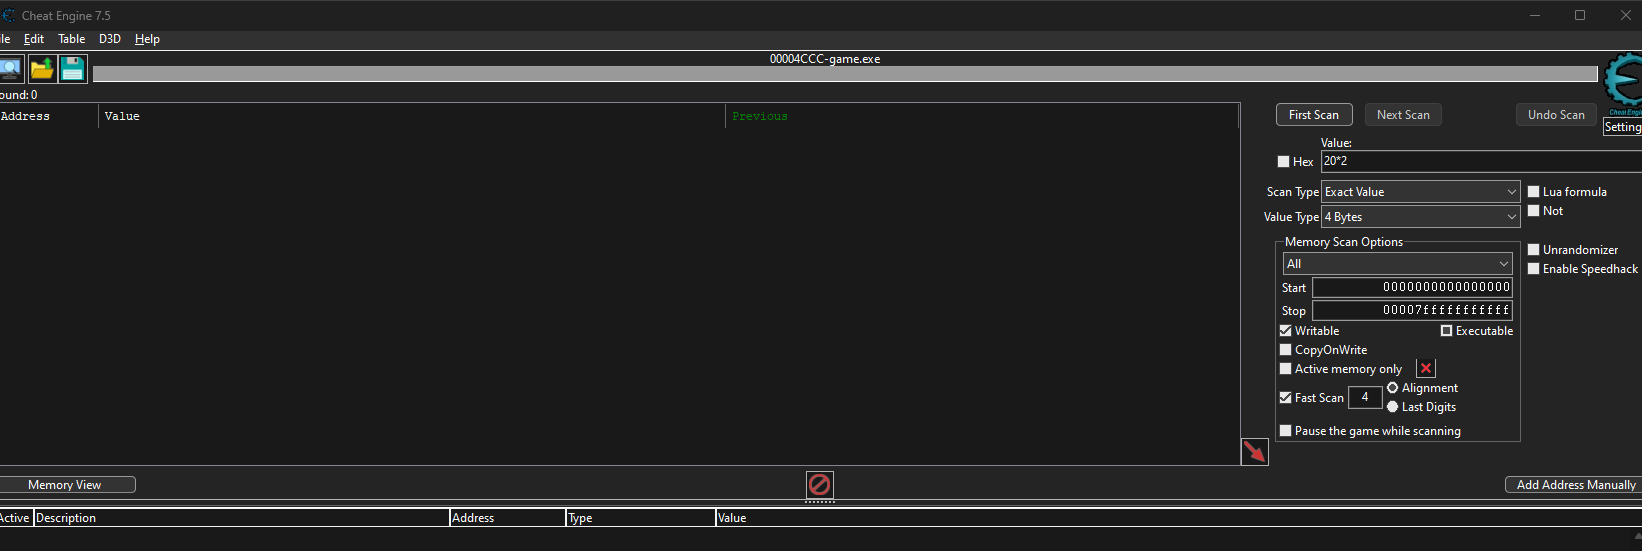Tick Pause the game while scanning
Image resolution: width=1642 pixels, height=551 pixels.
[x=1286, y=431]
